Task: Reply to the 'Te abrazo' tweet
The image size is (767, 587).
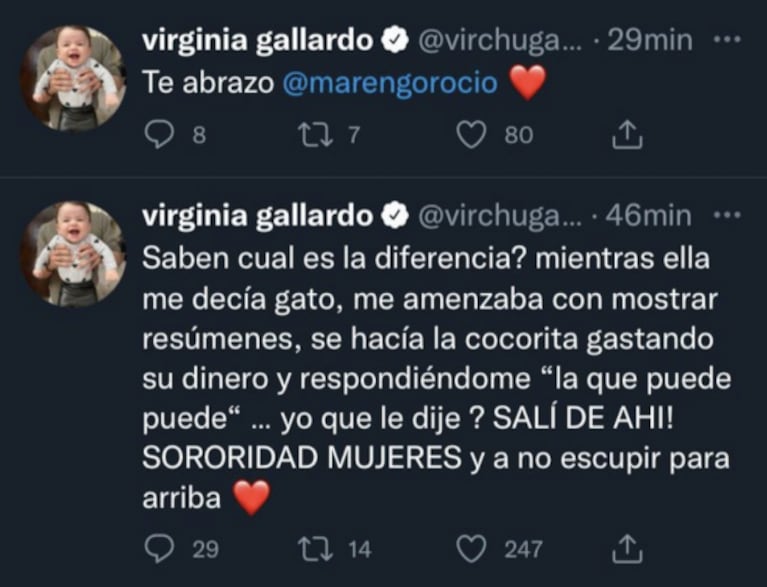Action: click(x=159, y=135)
